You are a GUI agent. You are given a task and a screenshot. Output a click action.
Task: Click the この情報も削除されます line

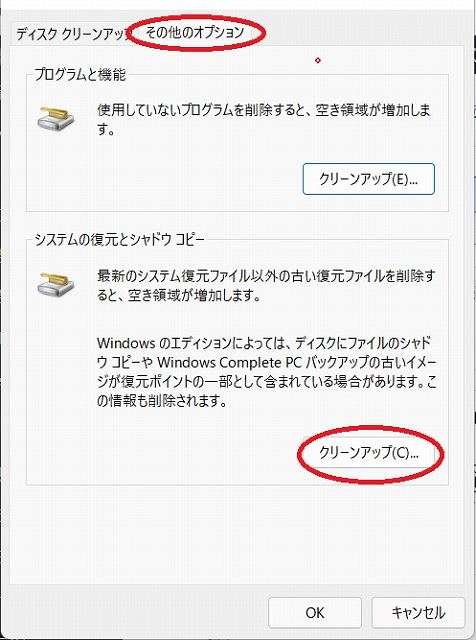click(162, 401)
